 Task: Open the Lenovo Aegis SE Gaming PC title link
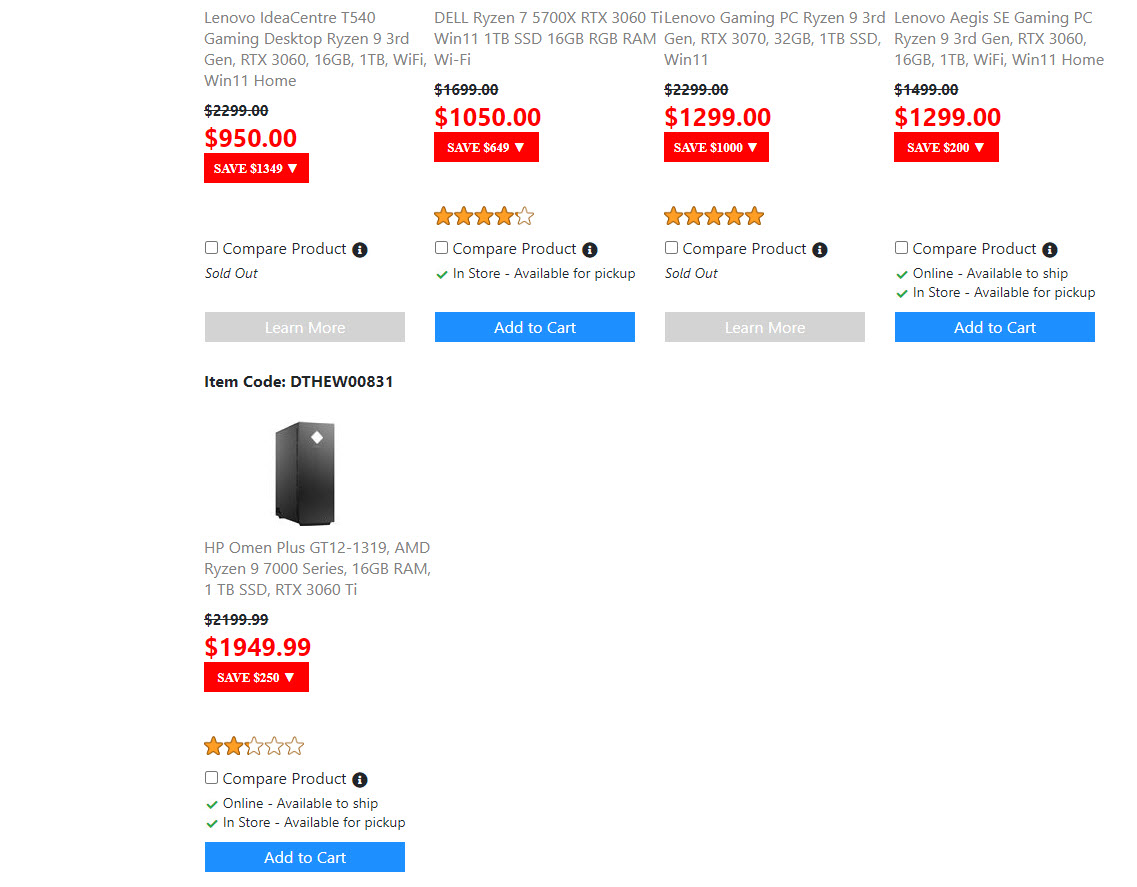pos(998,39)
